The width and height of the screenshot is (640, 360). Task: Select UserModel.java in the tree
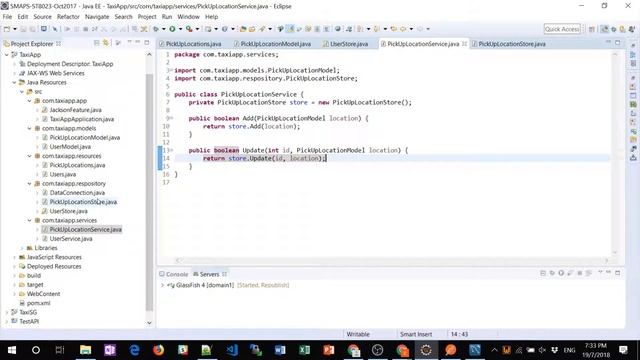[70, 147]
